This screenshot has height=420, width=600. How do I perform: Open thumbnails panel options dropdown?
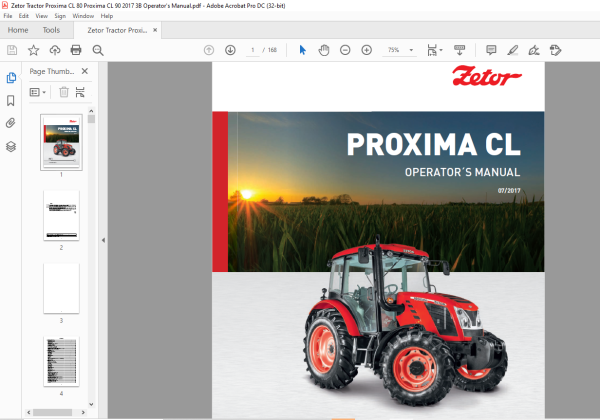pyautogui.click(x=38, y=92)
